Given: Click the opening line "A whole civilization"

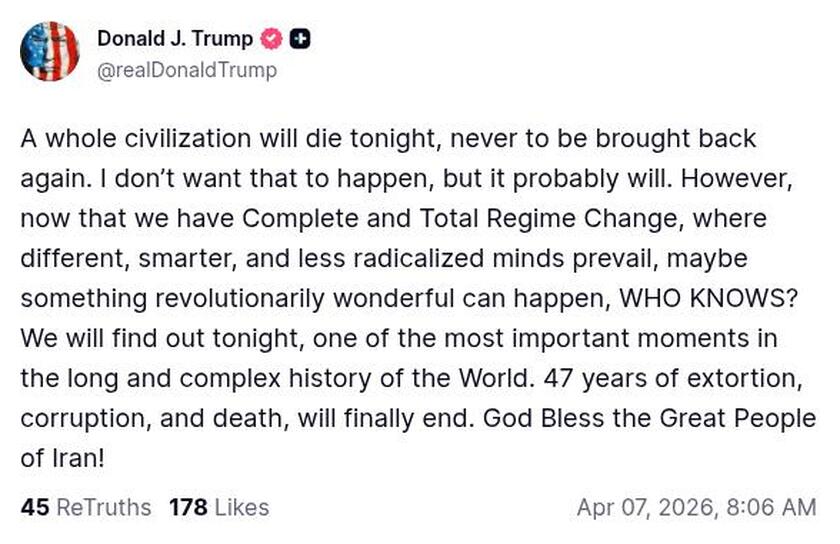Looking at the screenshot, I should (x=122, y=138).
